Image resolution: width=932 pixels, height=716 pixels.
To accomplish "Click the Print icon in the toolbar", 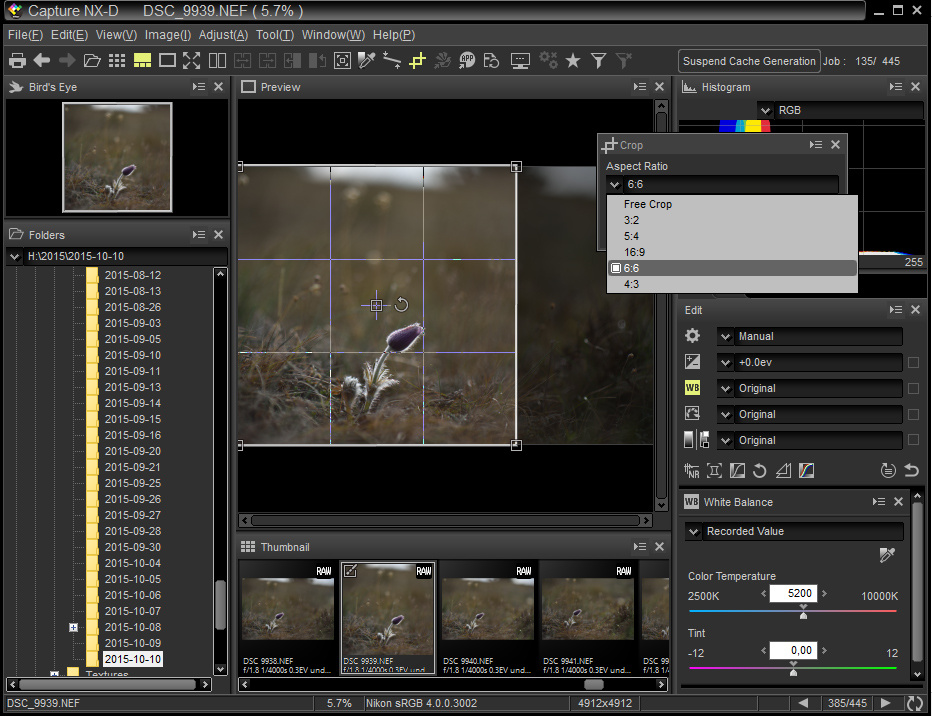I will click(x=17, y=61).
